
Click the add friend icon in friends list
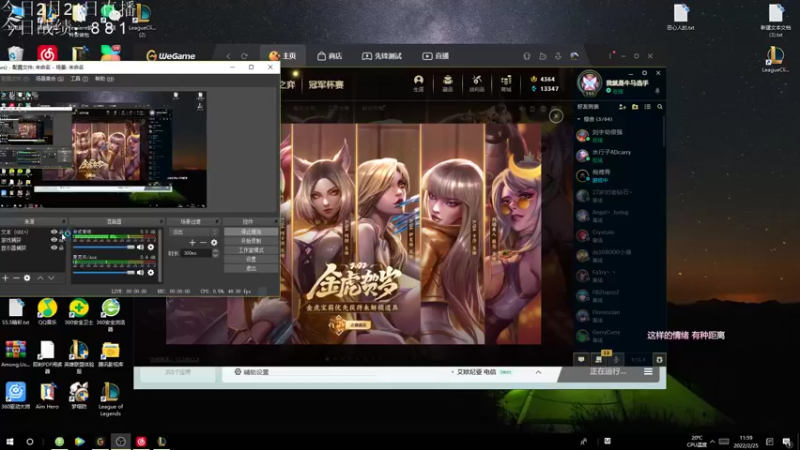coord(622,107)
